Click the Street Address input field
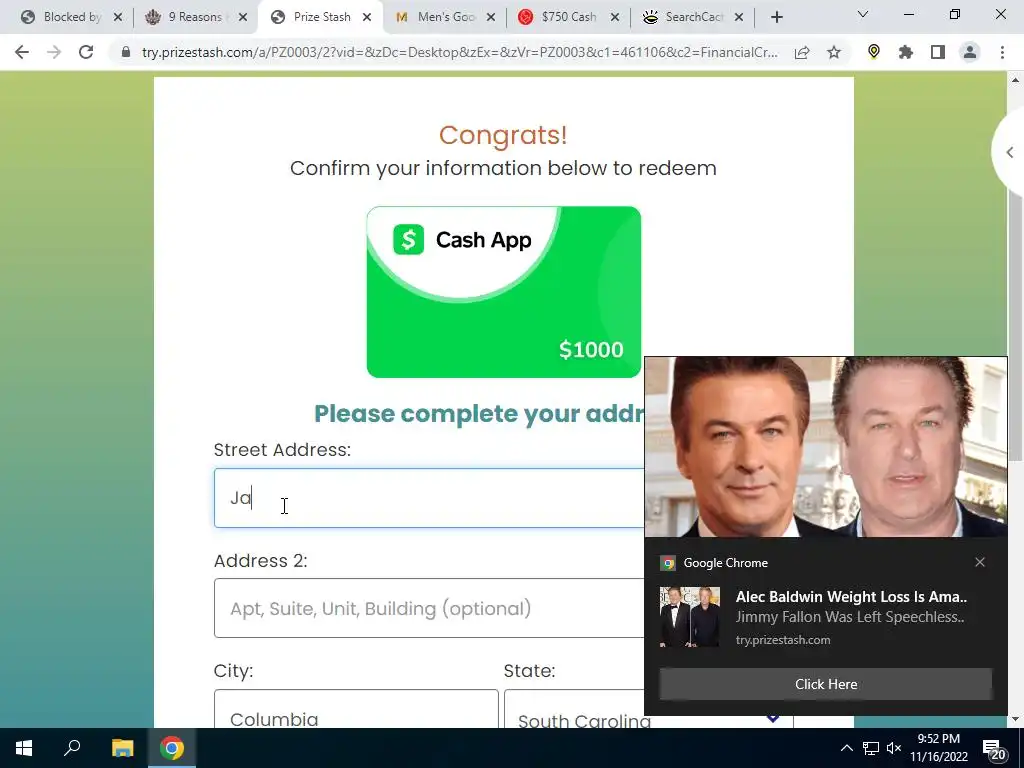 [x=429, y=498]
